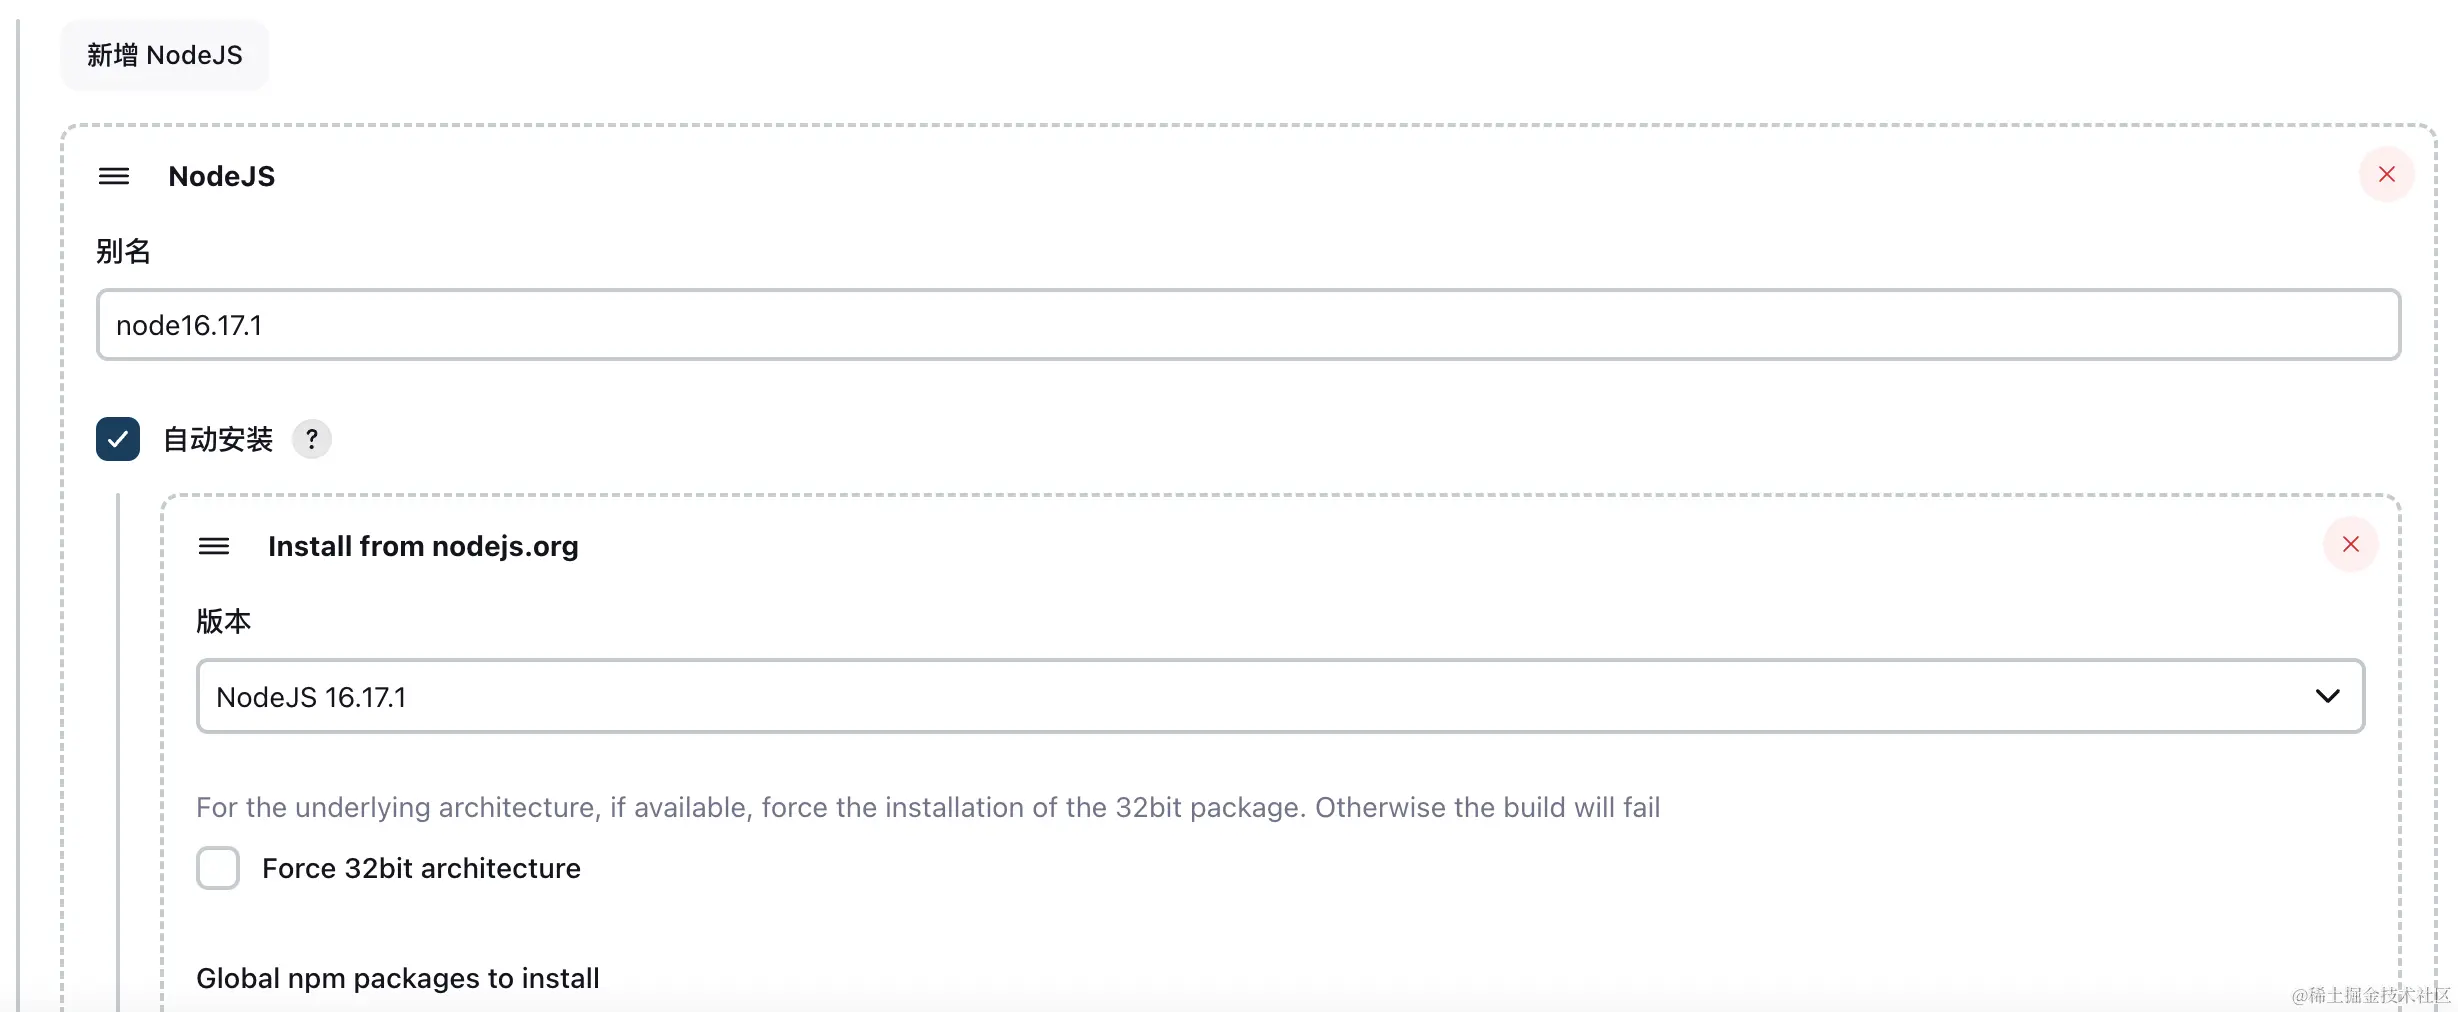Enable the Force 32bit architecture checkbox
2458x1012 pixels.
[x=218, y=868]
